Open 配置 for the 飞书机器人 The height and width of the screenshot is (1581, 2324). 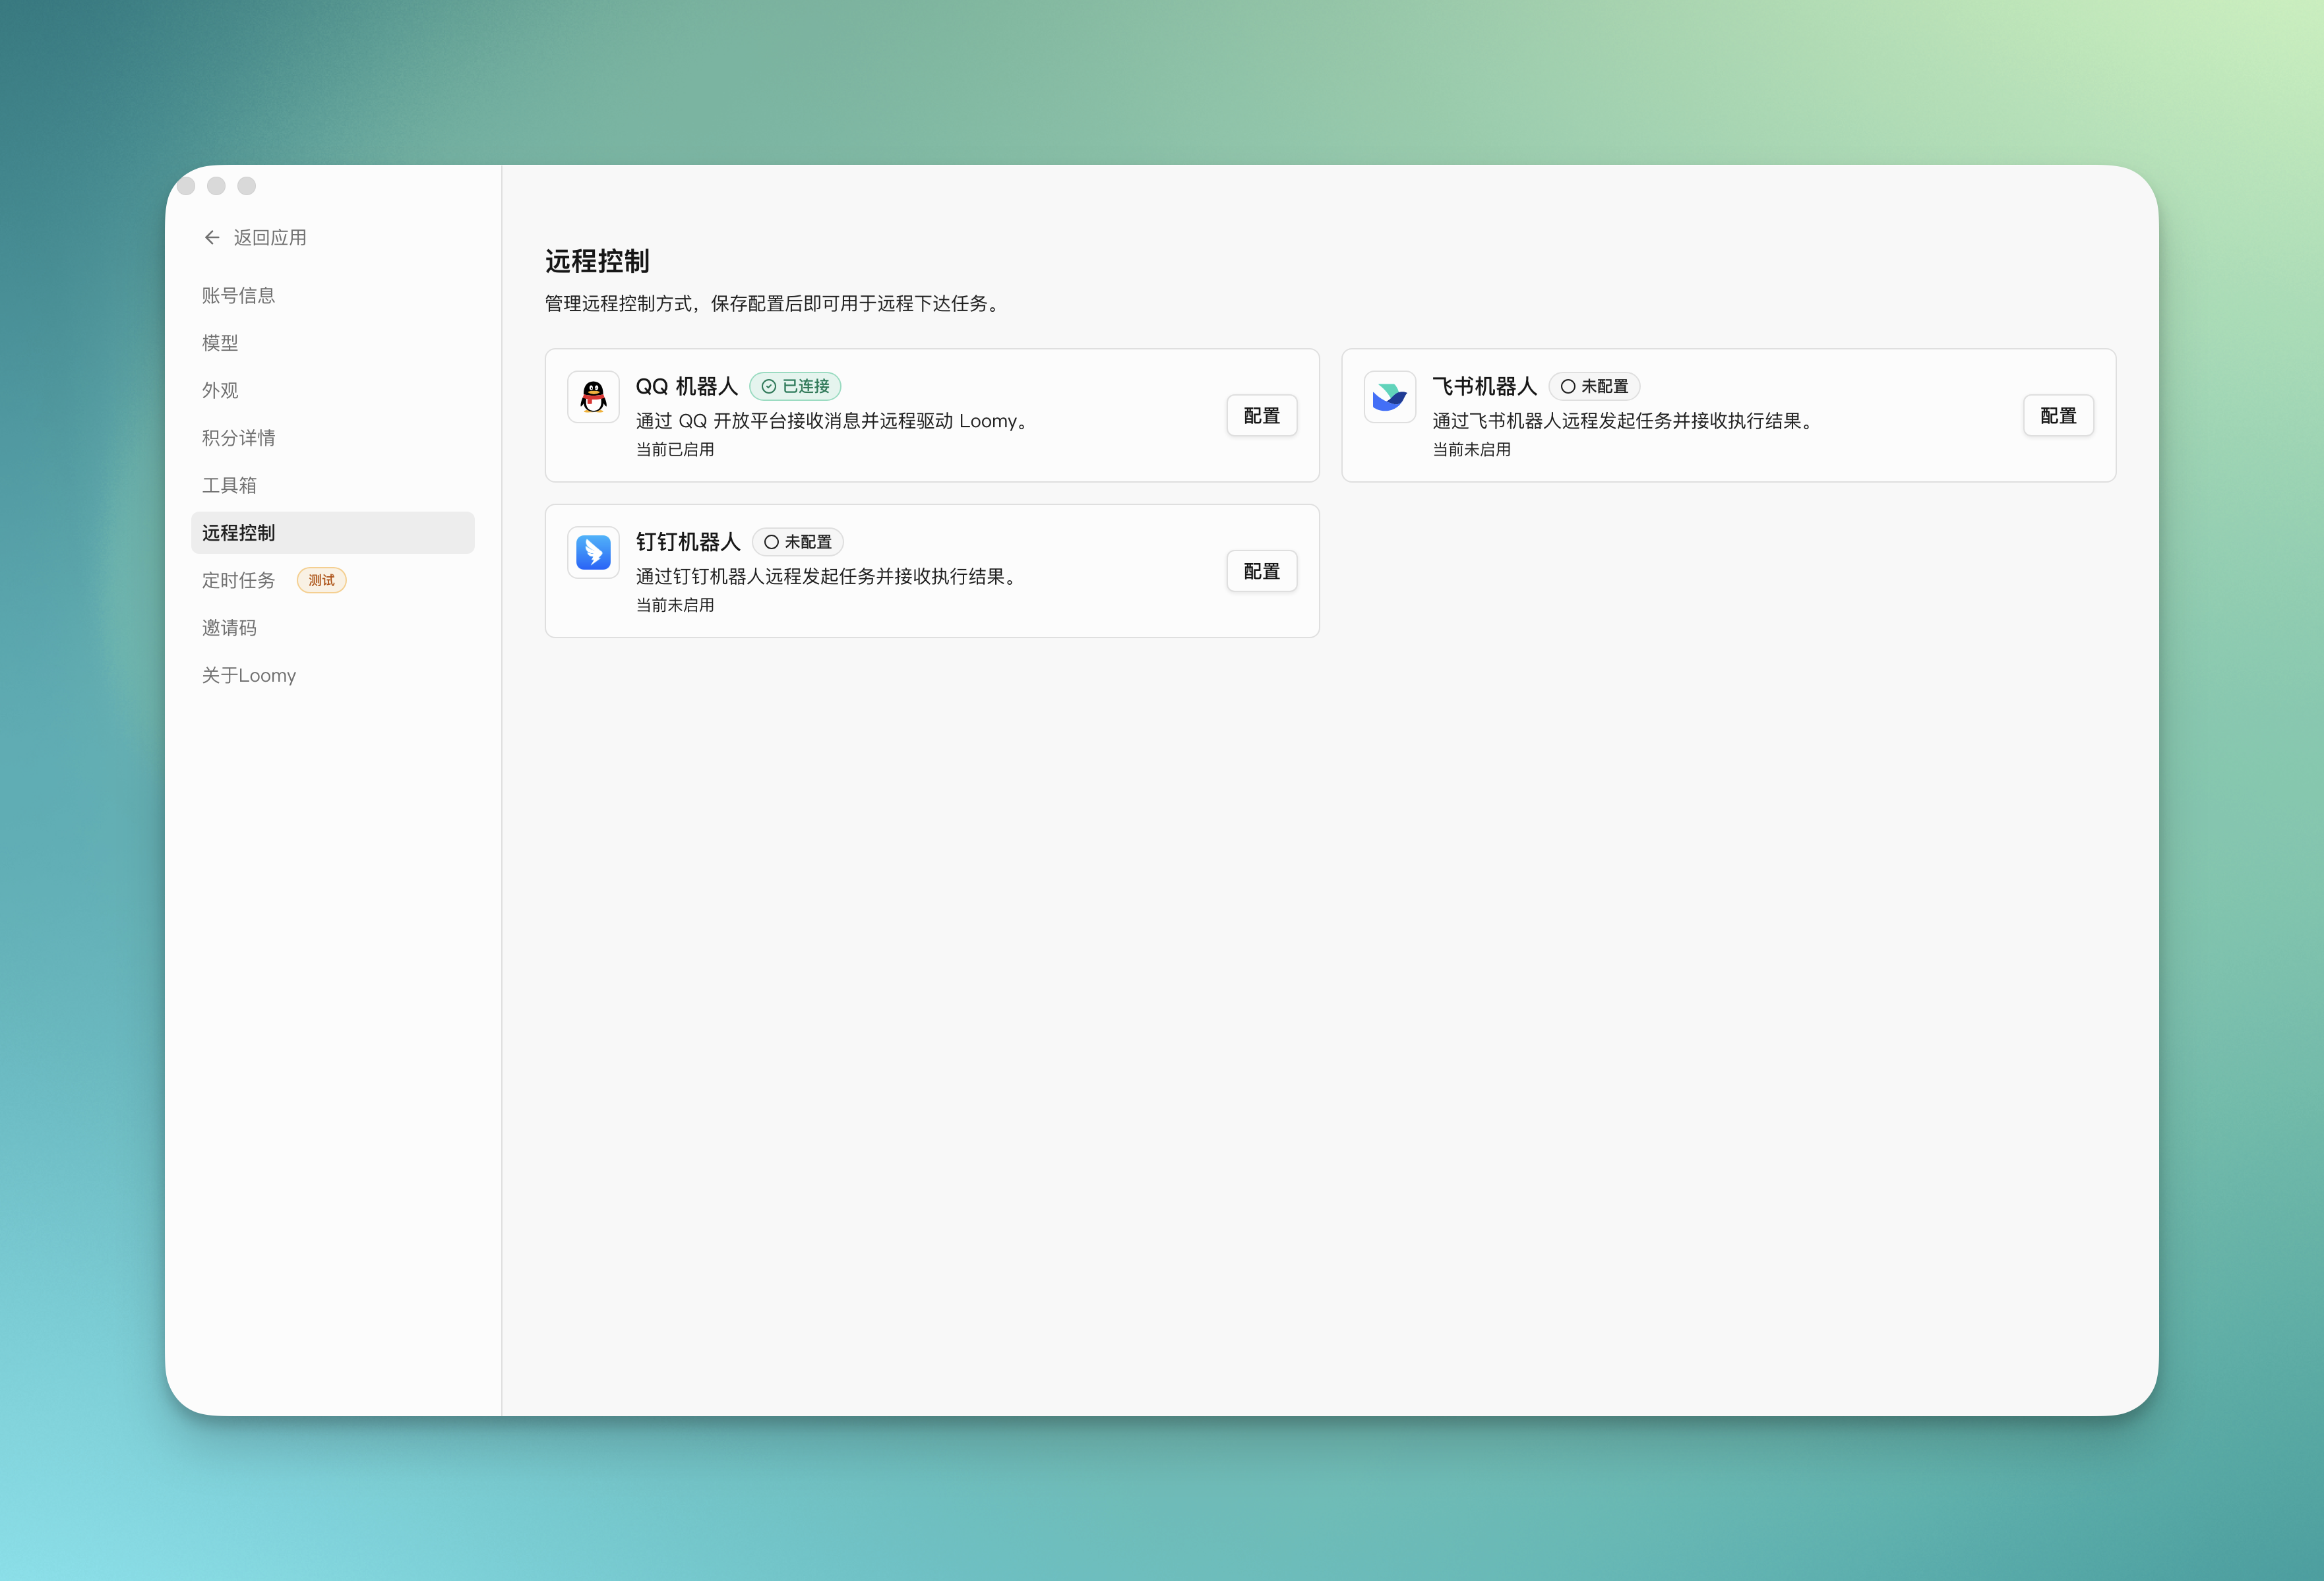pyautogui.click(x=2058, y=415)
